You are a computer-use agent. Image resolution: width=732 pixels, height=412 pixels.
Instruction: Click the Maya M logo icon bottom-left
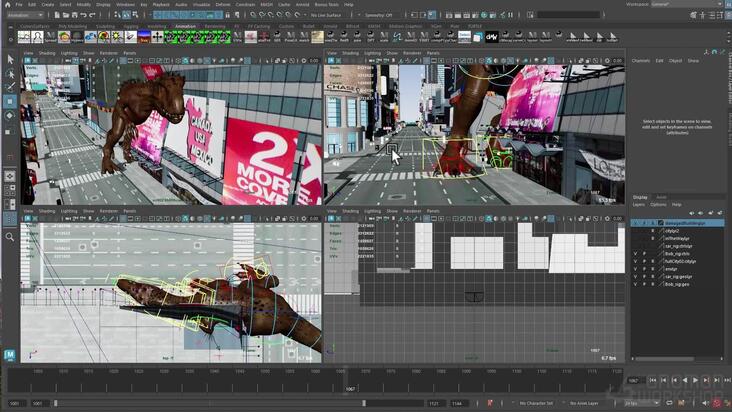[10, 355]
